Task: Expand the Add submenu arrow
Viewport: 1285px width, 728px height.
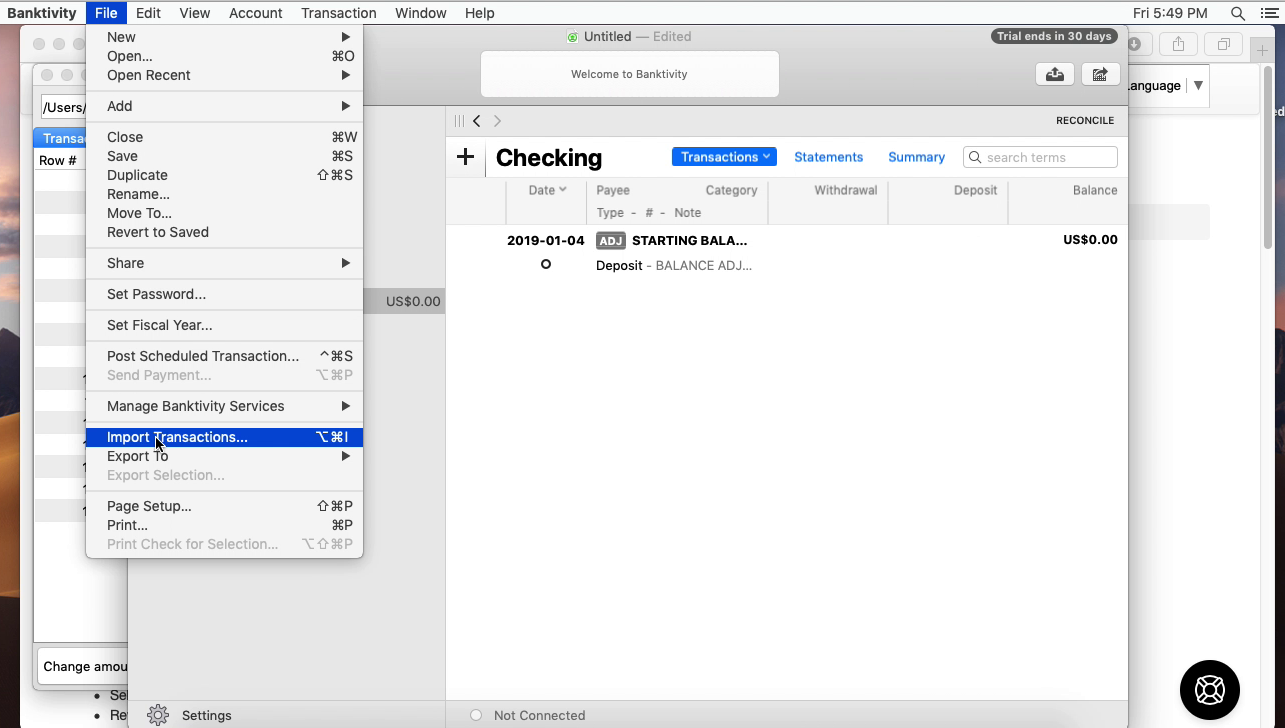Action: [x=345, y=106]
